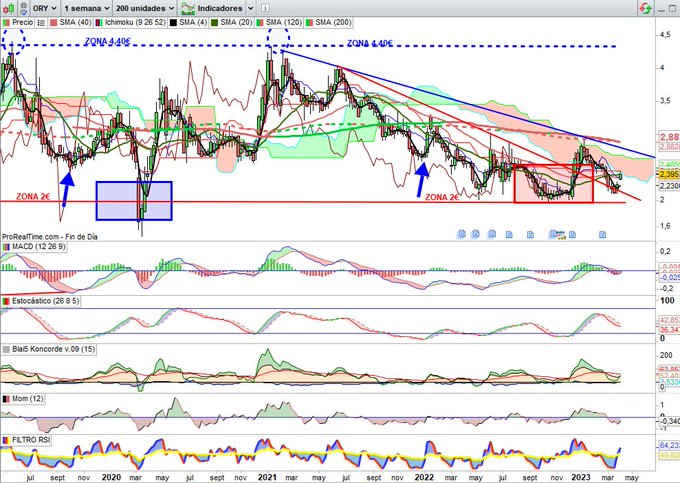
Task: Expand the arrow next to Indicadores
Action: point(251,8)
